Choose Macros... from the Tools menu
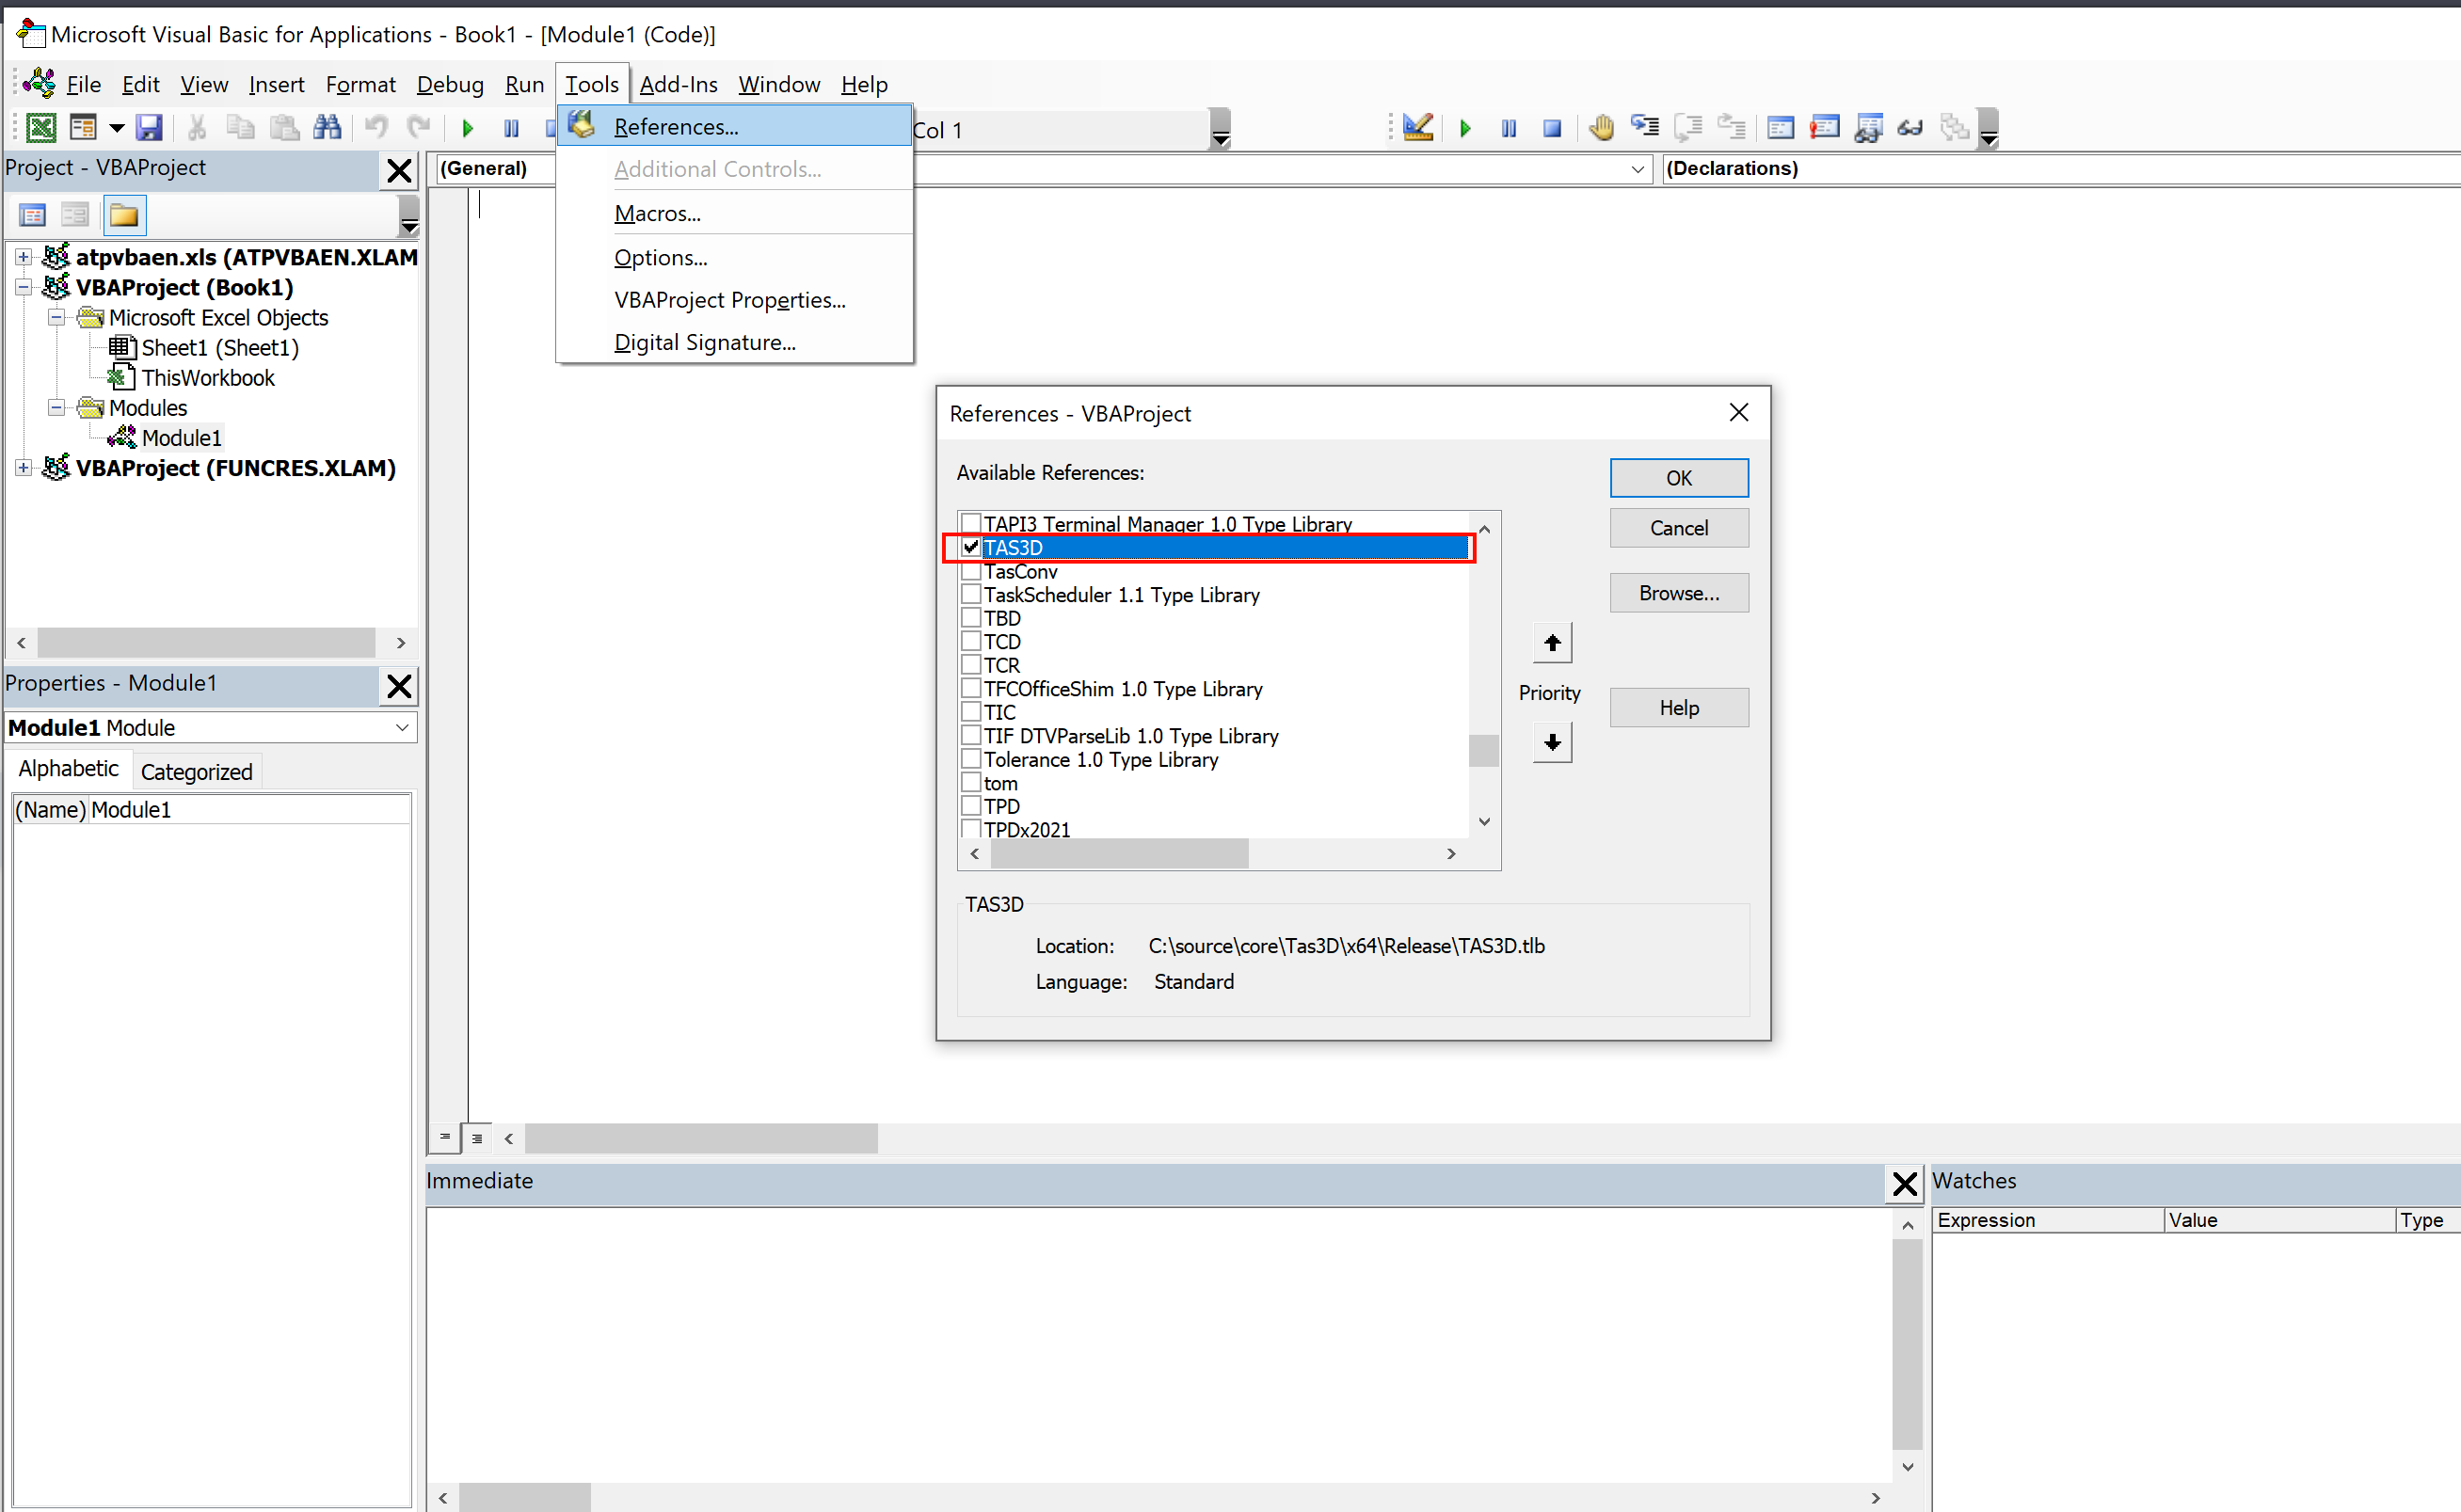2461x1512 pixels. [x=735, y=213]
